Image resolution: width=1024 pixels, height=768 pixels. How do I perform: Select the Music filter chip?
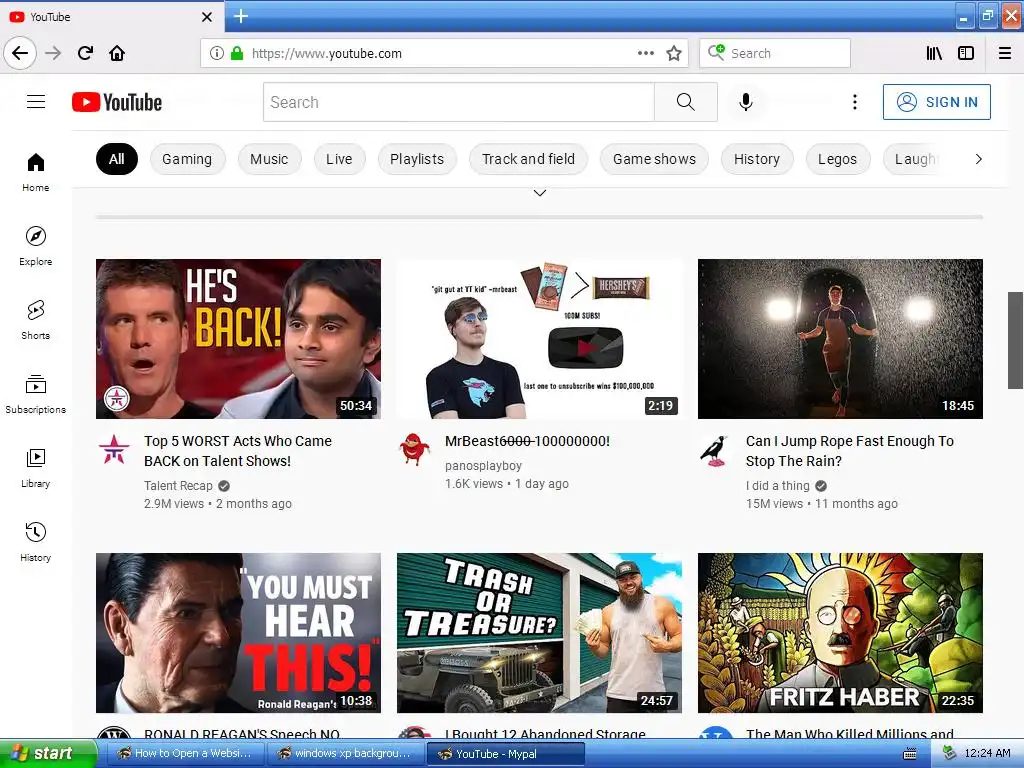point(269,159)
